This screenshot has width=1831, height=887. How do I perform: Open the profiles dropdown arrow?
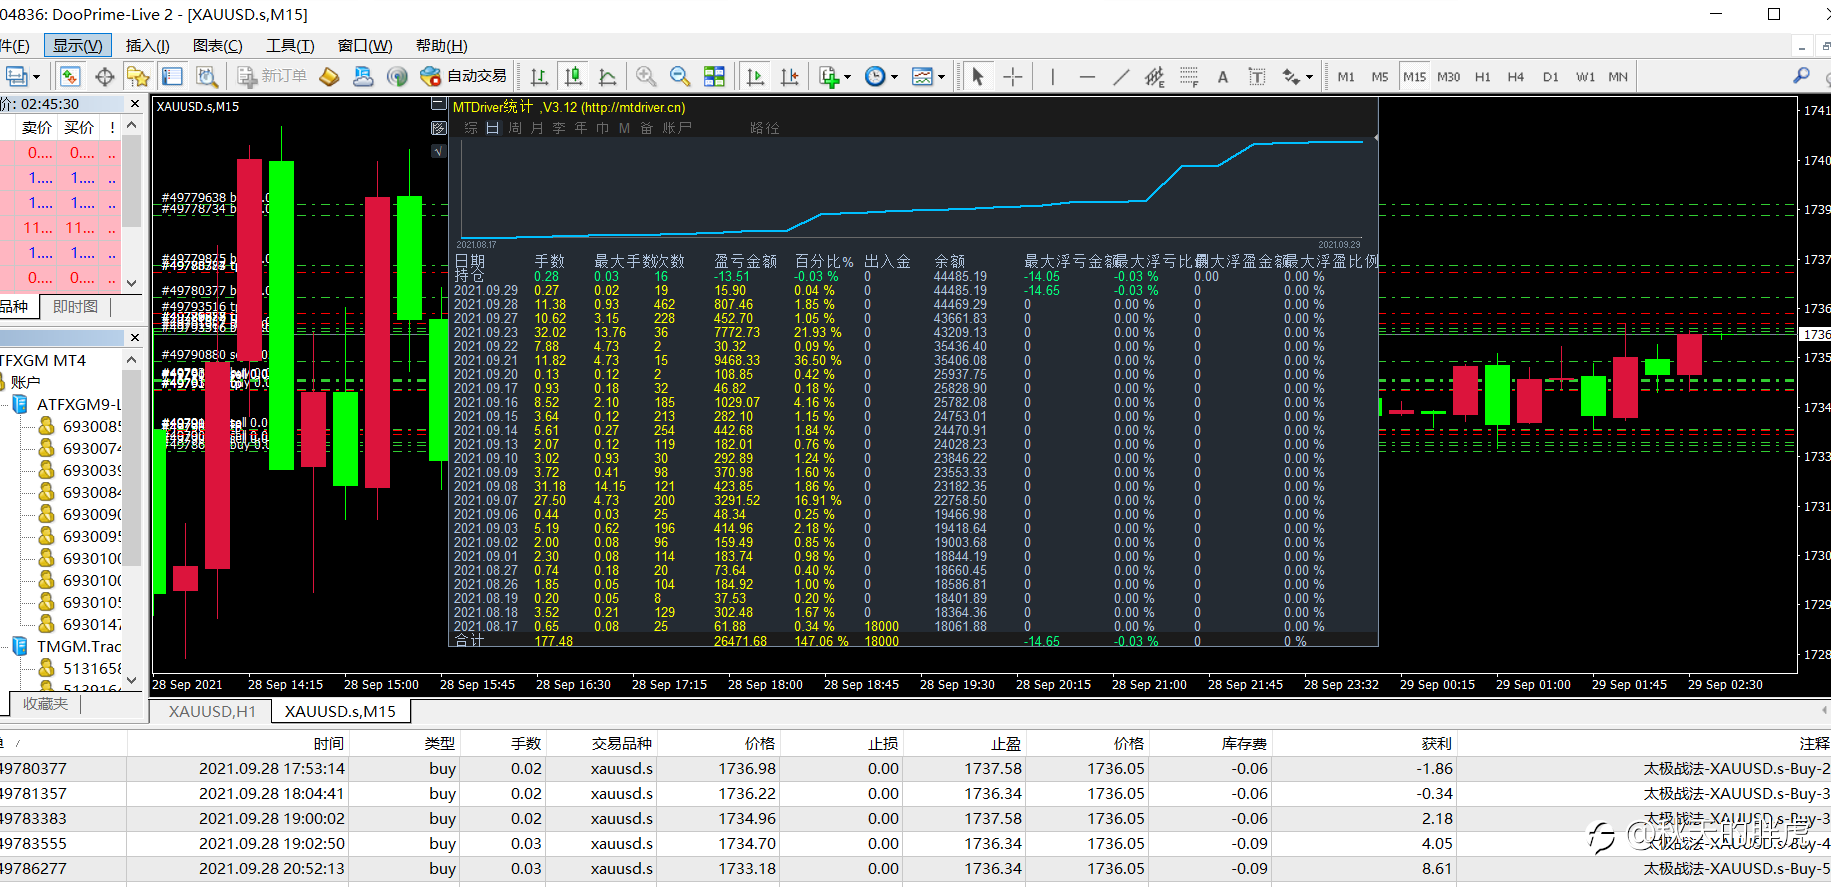pyautogui.click(x=36, y=77)
